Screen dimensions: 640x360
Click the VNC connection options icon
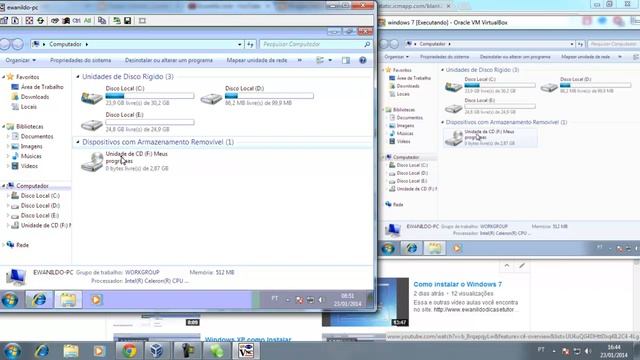tap(4, 20)
